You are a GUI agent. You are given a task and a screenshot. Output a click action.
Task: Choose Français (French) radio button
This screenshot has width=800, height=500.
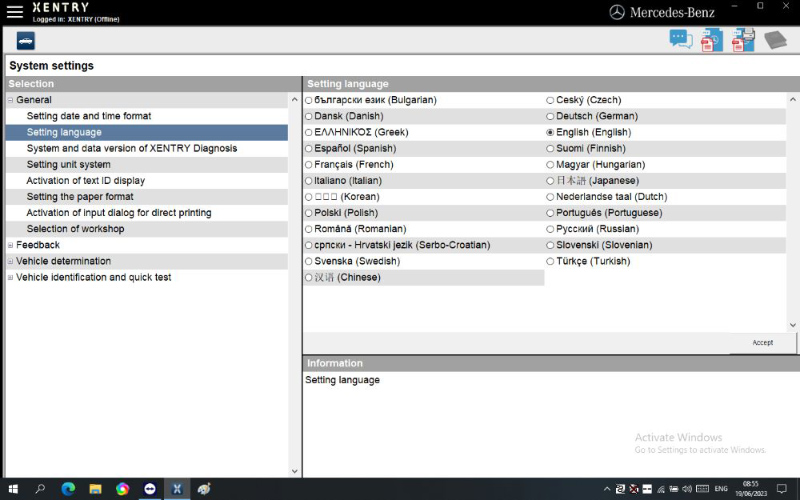[x=309, y=165]
